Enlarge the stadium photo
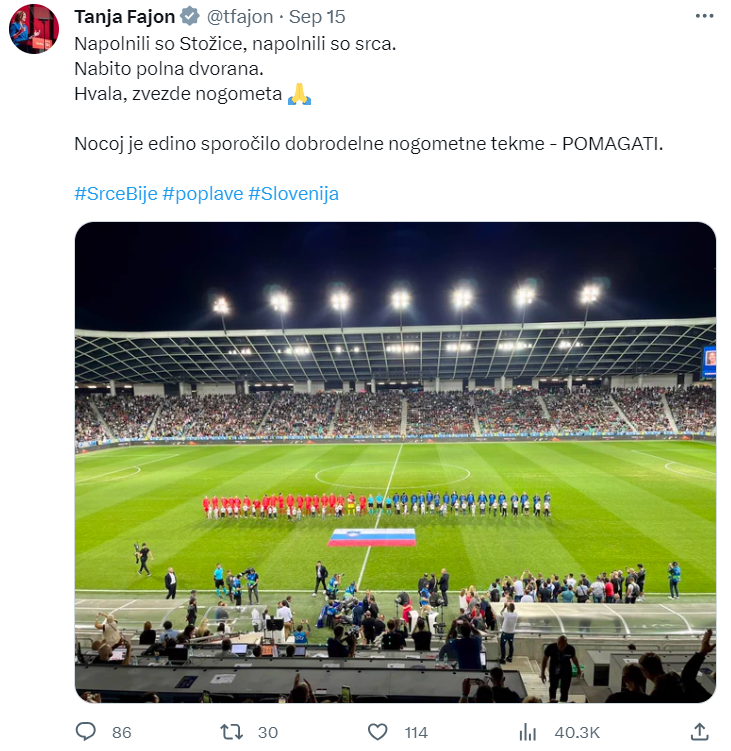The image size is (731, 751). click(x=395, y=462)
